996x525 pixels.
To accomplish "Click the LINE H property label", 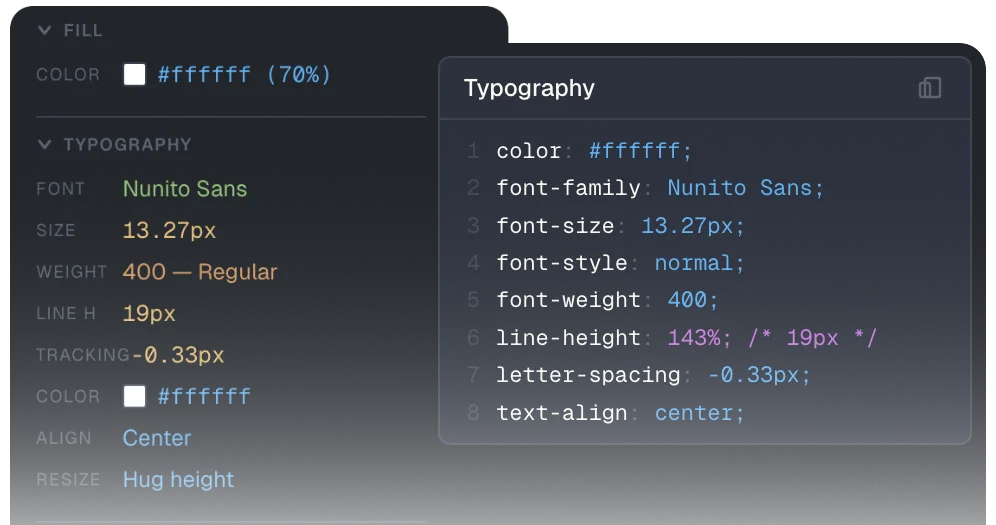I will coord(66,314).
